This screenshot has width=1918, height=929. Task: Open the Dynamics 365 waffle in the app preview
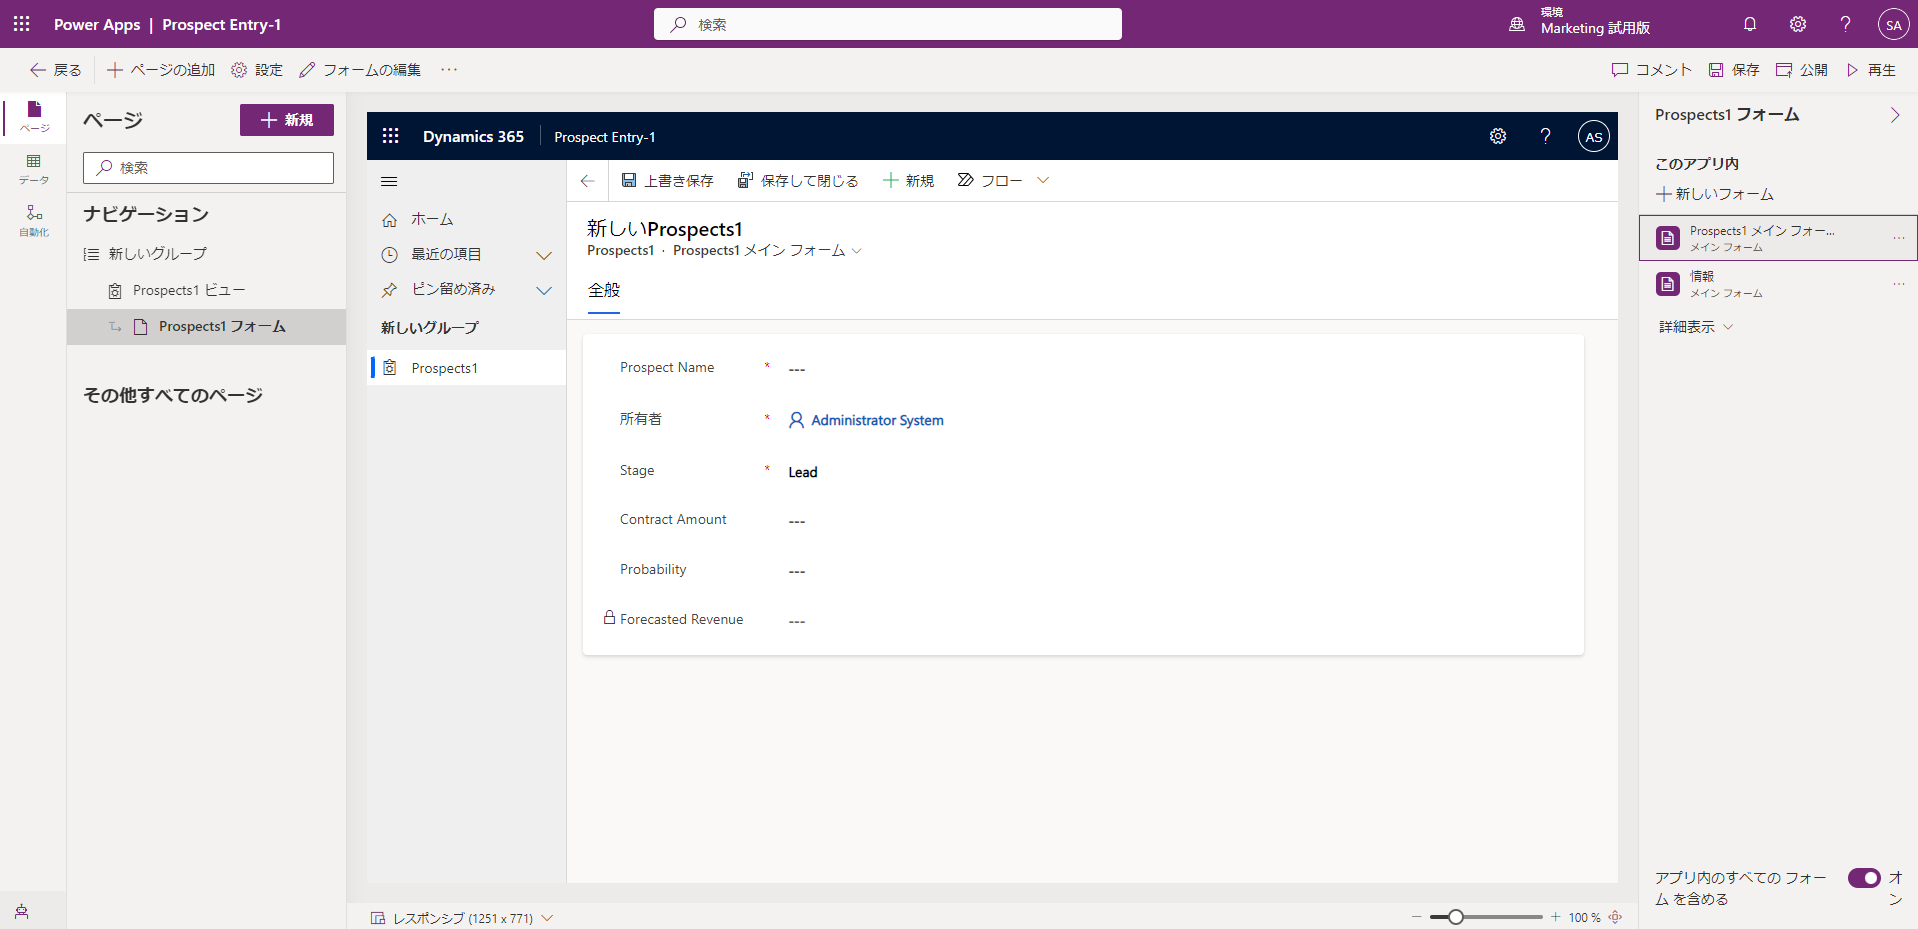(391, 136)
